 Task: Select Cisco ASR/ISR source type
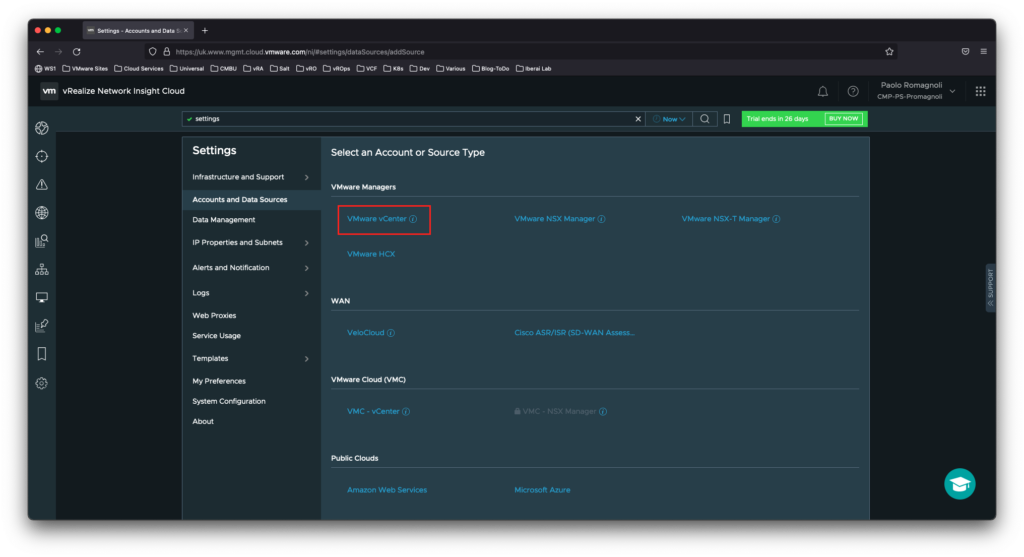(x=574, y=333)
